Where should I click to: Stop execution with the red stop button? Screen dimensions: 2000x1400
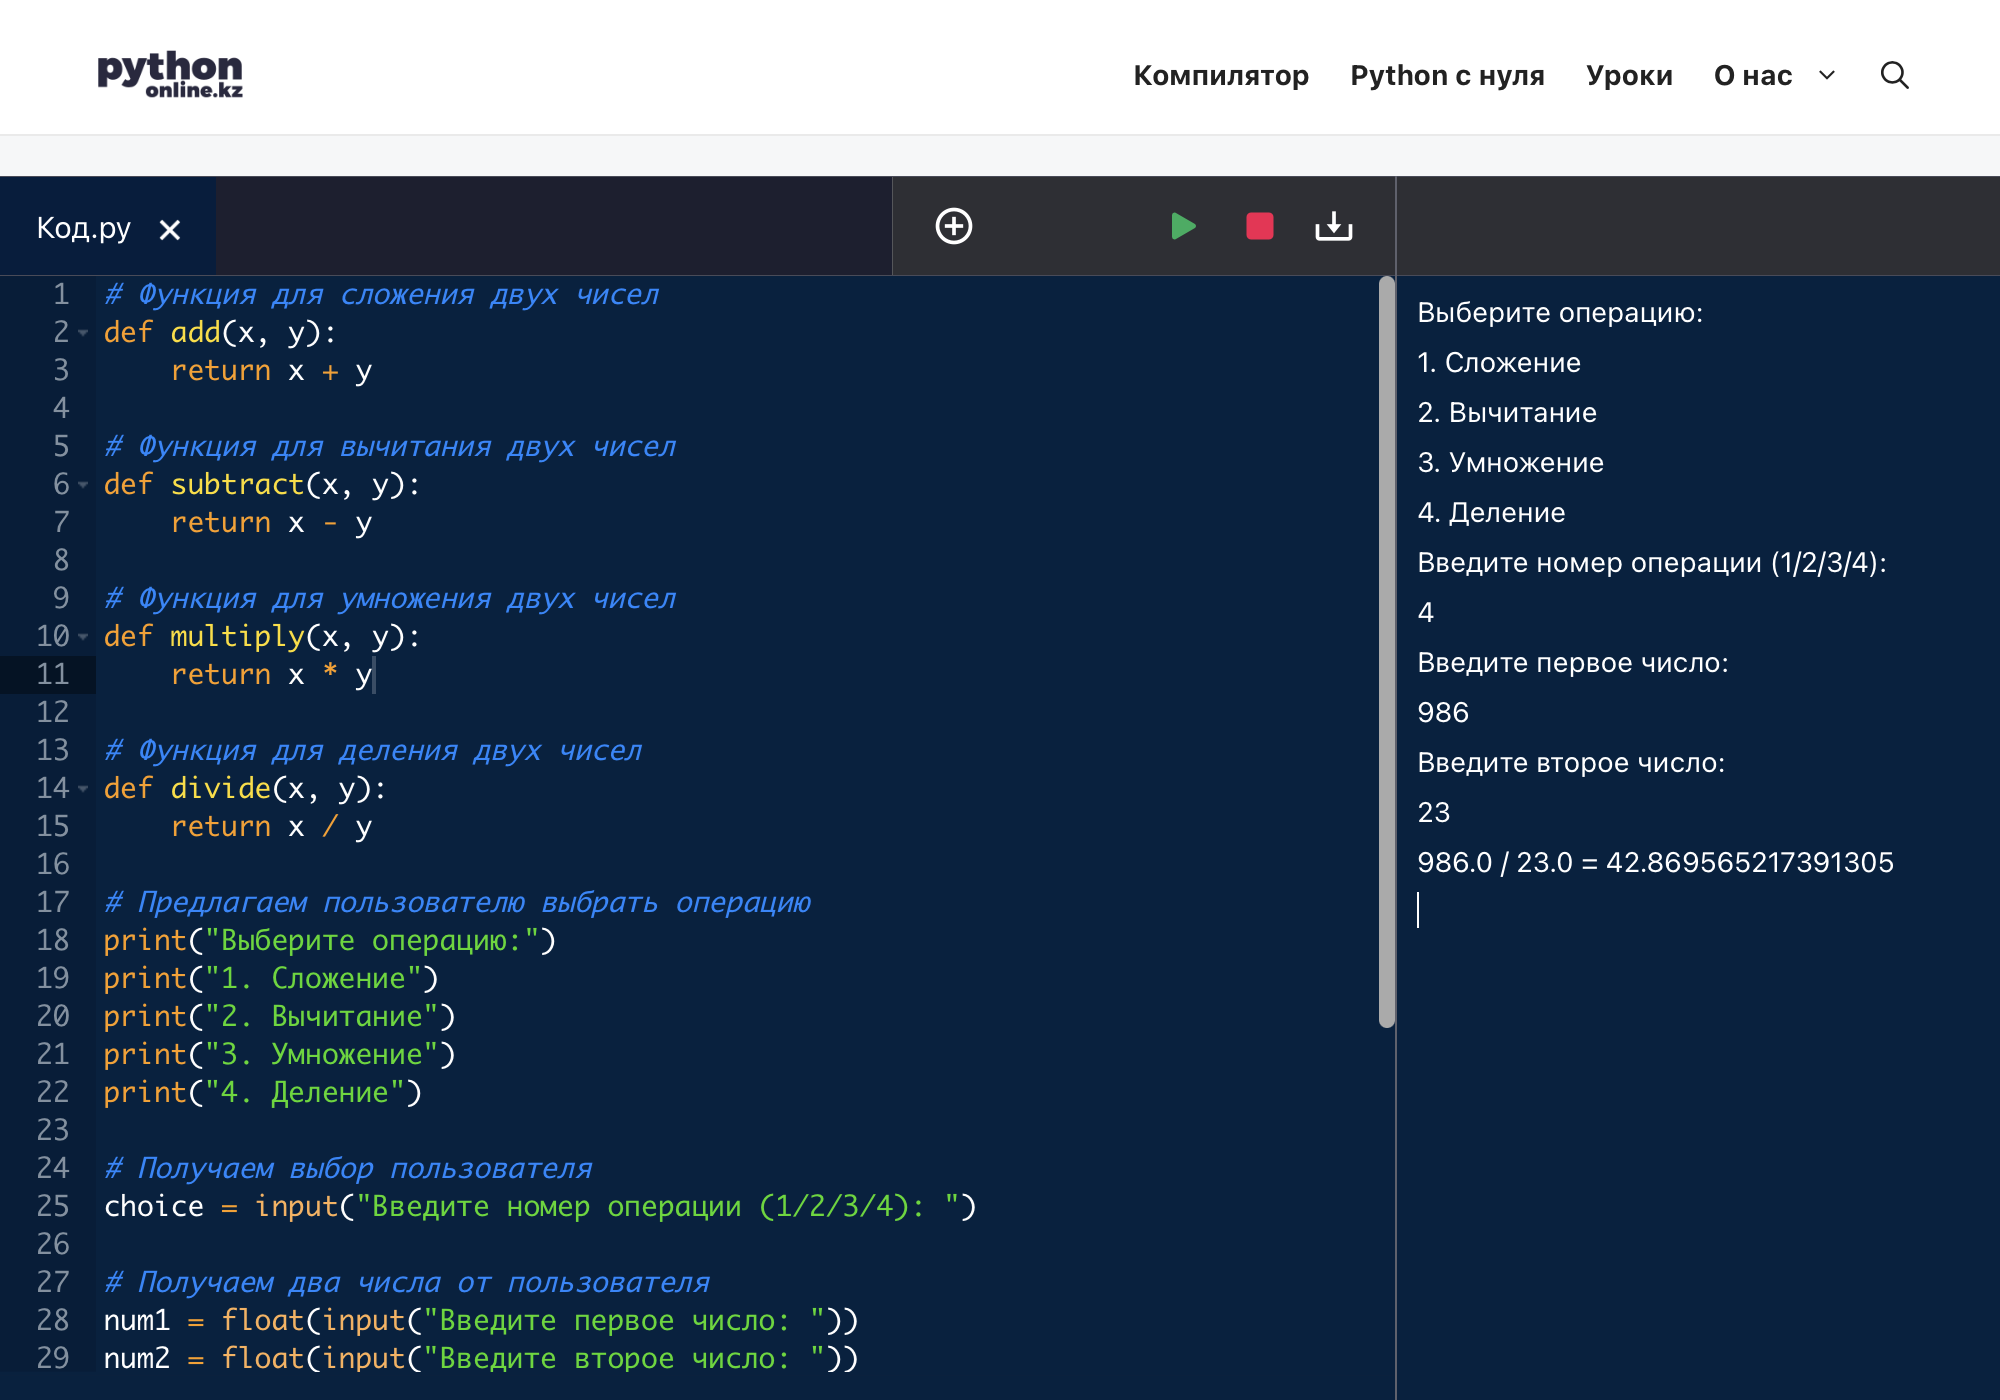(1259, 226)
